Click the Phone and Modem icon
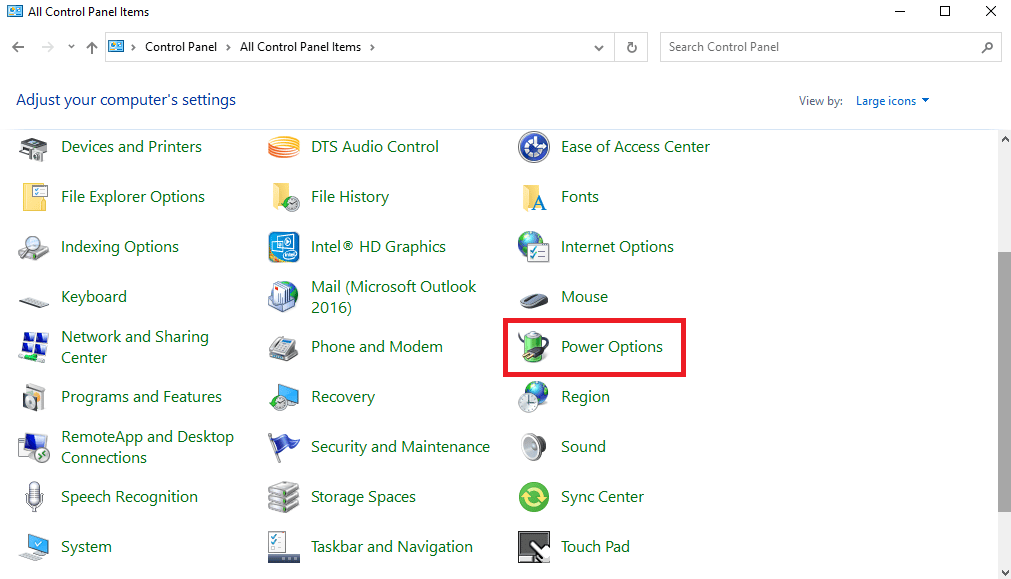 click(283, 348)
